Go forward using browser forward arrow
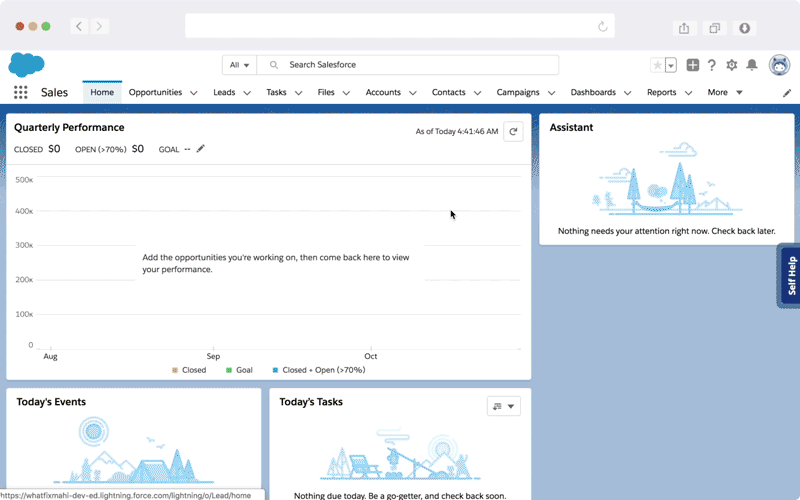 pos(99,26)
